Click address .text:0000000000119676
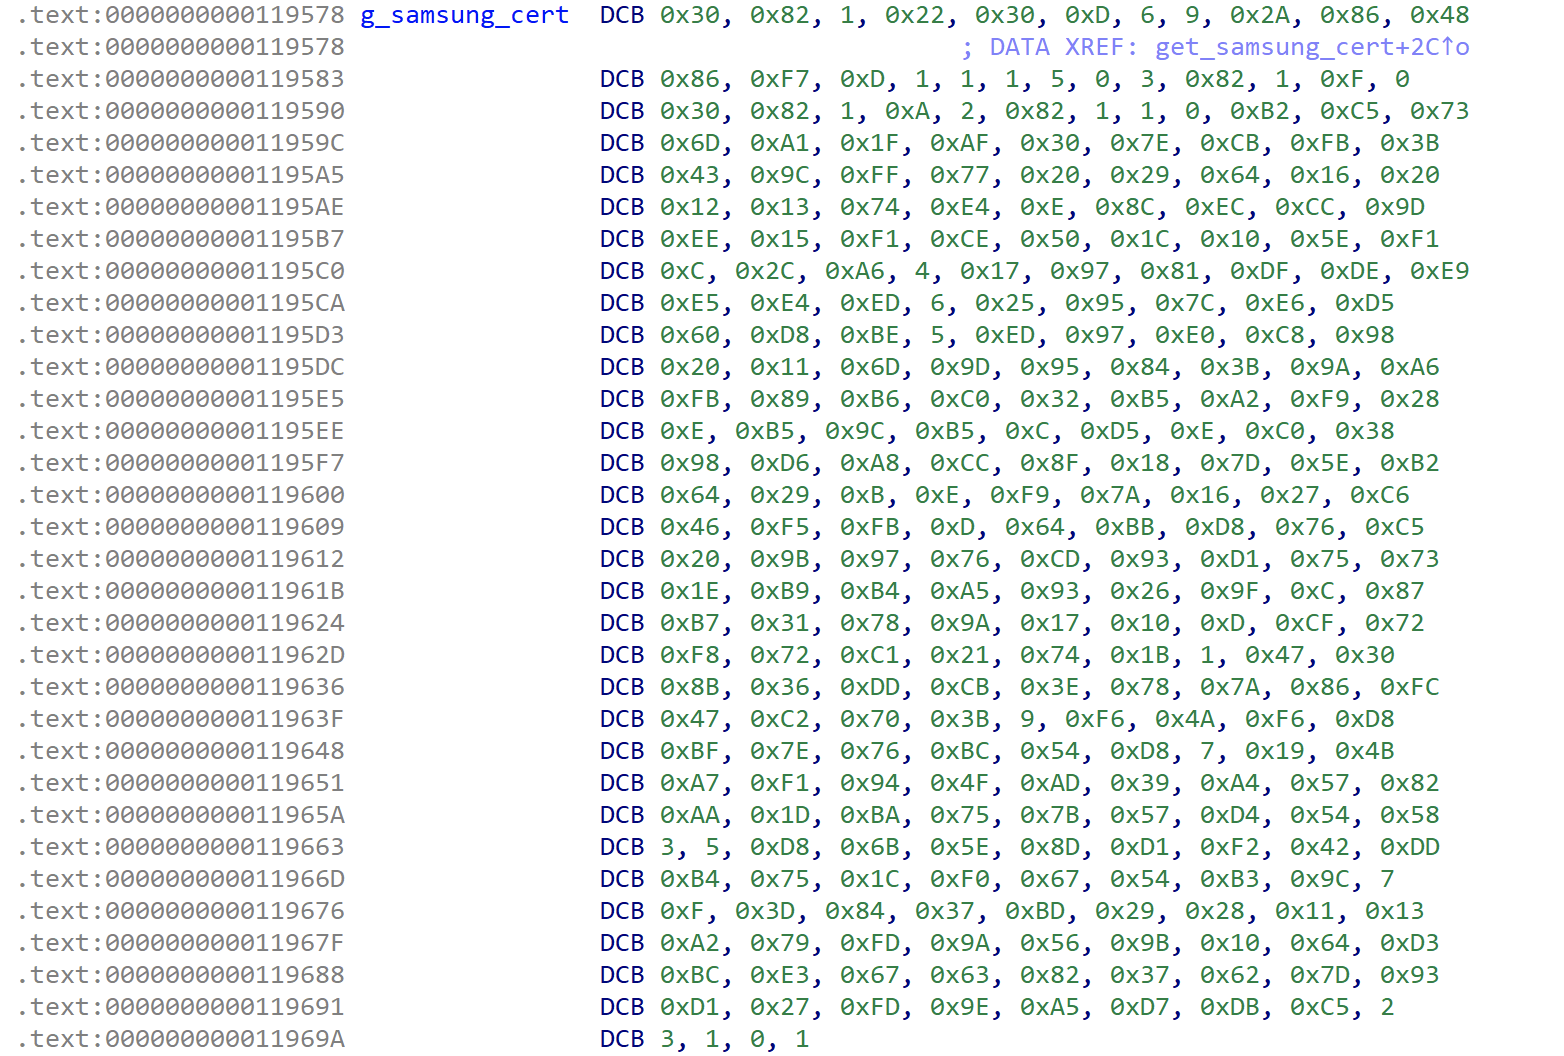The image size is (1564, 1056). (x=181, y=911)
